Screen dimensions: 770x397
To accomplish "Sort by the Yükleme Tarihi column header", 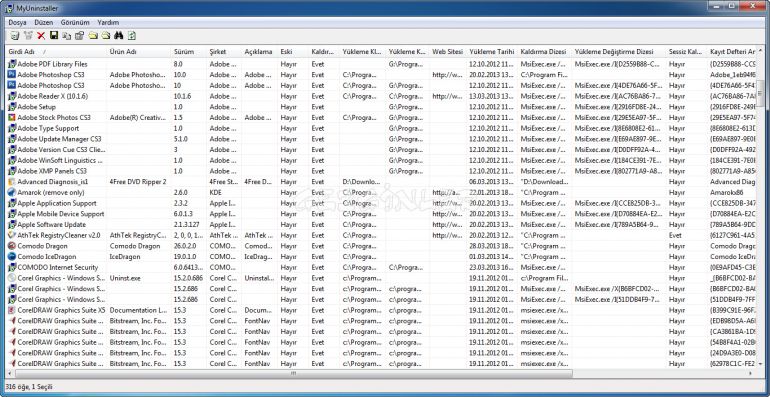I will click(492, 52).
